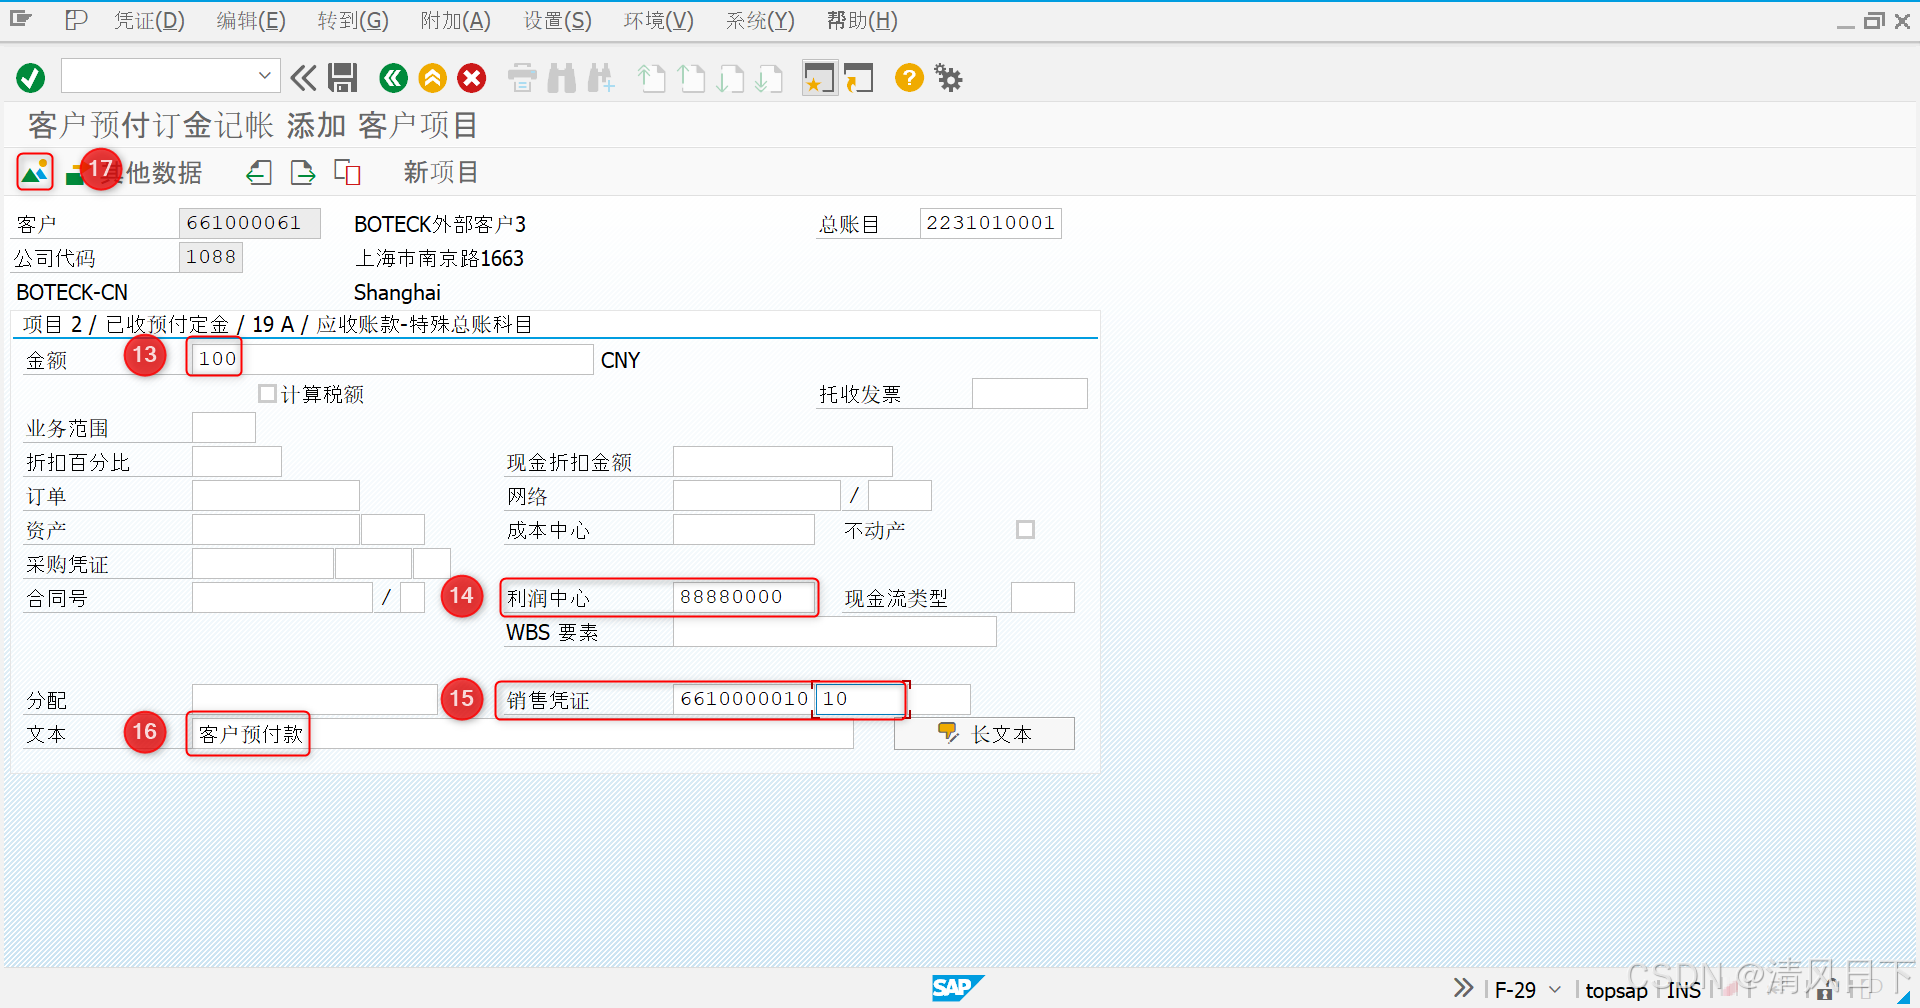This screenshot has height=1008, width=1920.
Task: Click the Favorites star icon
Action: pyautogui.click(x=819, y=77)
